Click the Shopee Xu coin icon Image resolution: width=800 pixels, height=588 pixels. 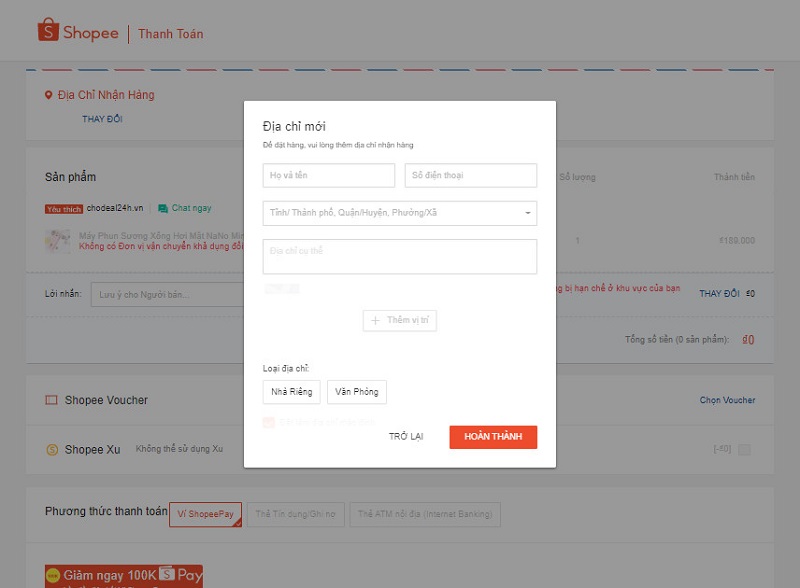52,450
